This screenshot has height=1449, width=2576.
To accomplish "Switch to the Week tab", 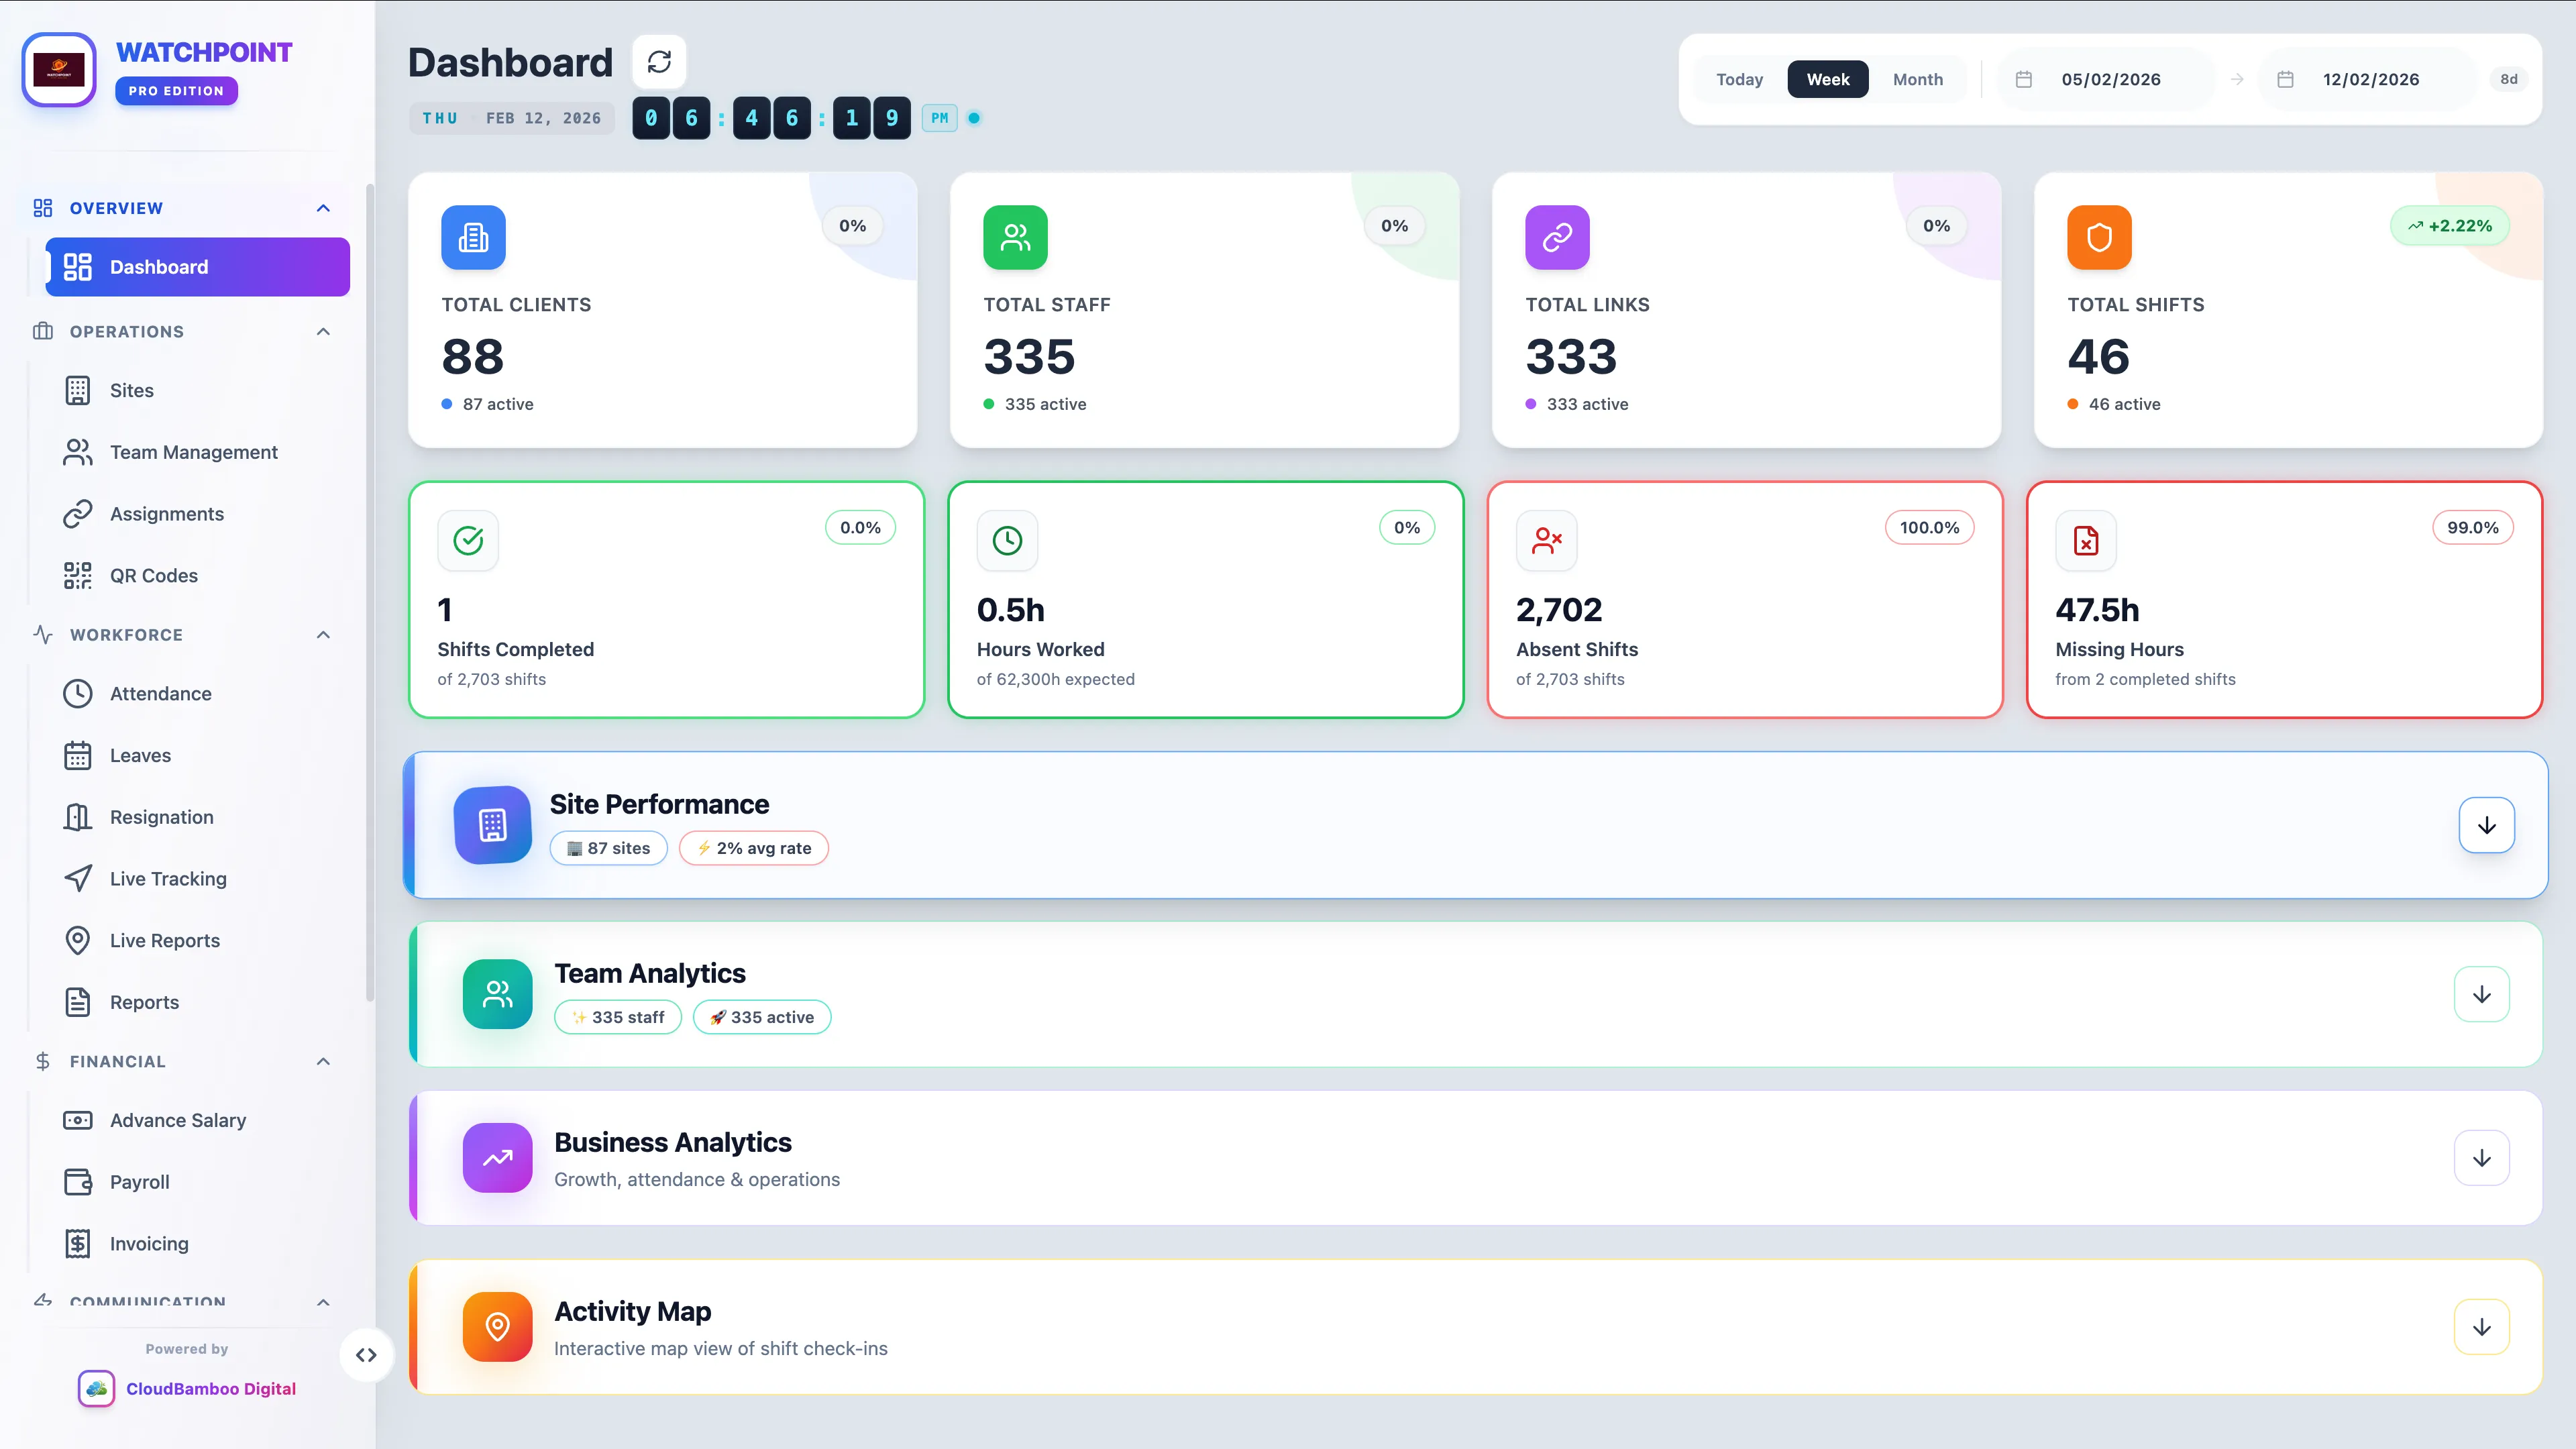I will 1827,79.
